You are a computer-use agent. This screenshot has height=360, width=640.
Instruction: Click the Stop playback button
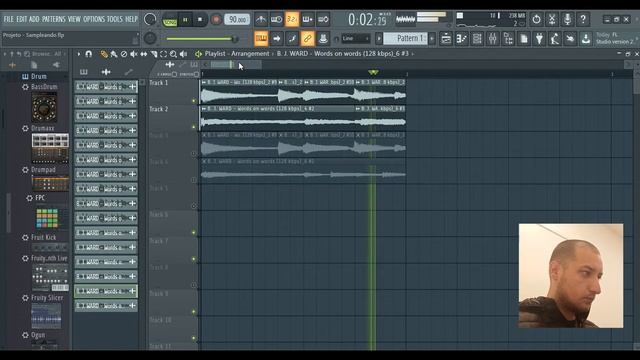[x=200, y=20]
